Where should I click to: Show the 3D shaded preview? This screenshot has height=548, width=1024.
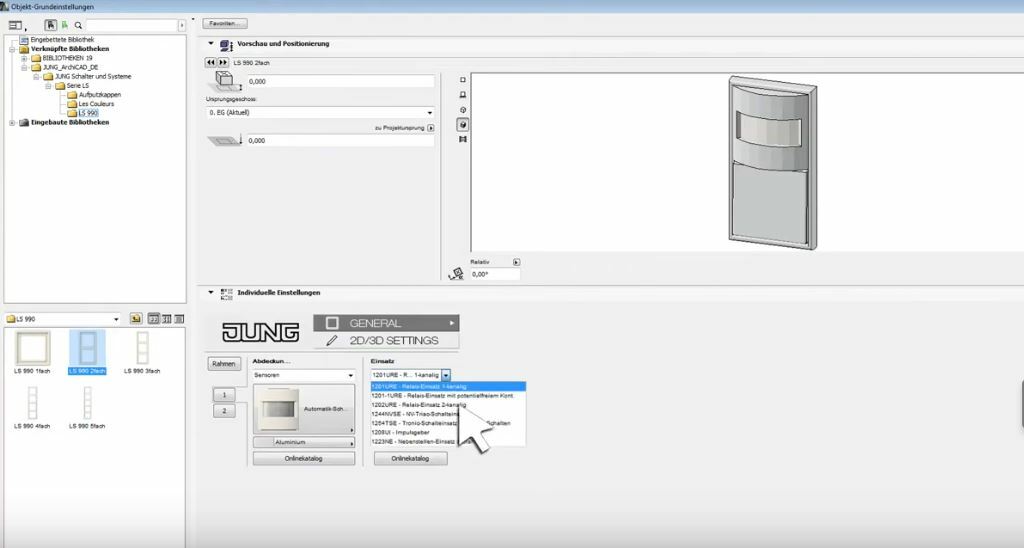coord(463,125)
